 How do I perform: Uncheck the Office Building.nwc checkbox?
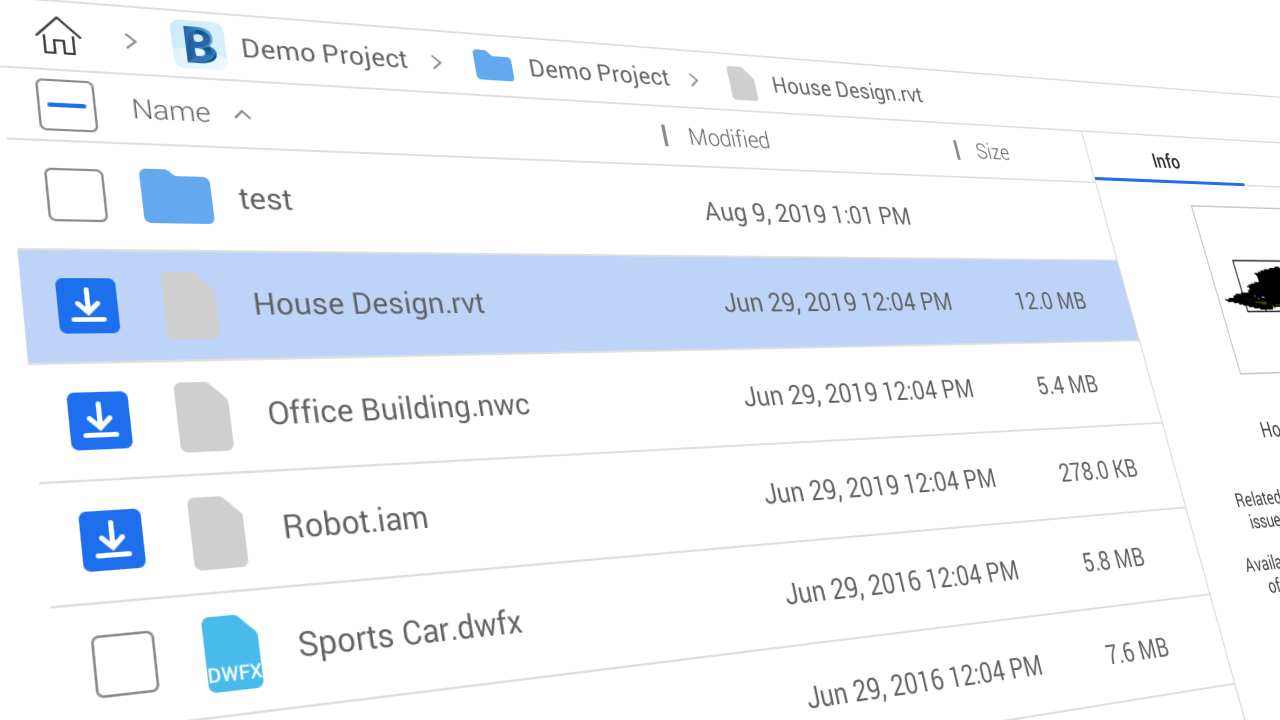[x=100, y=420]
